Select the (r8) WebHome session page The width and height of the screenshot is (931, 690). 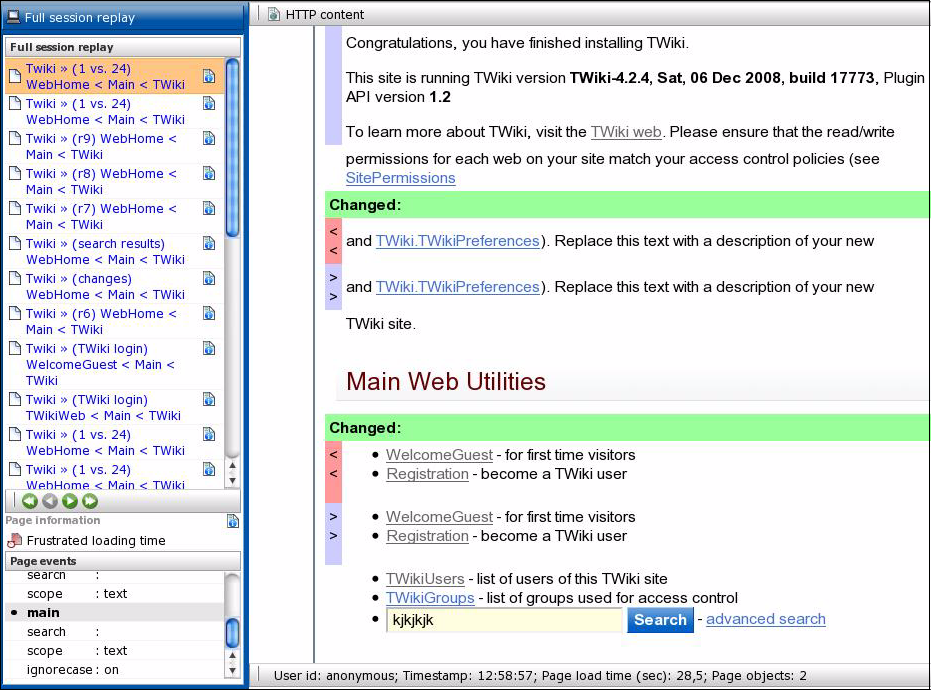[x=101, y=182]
